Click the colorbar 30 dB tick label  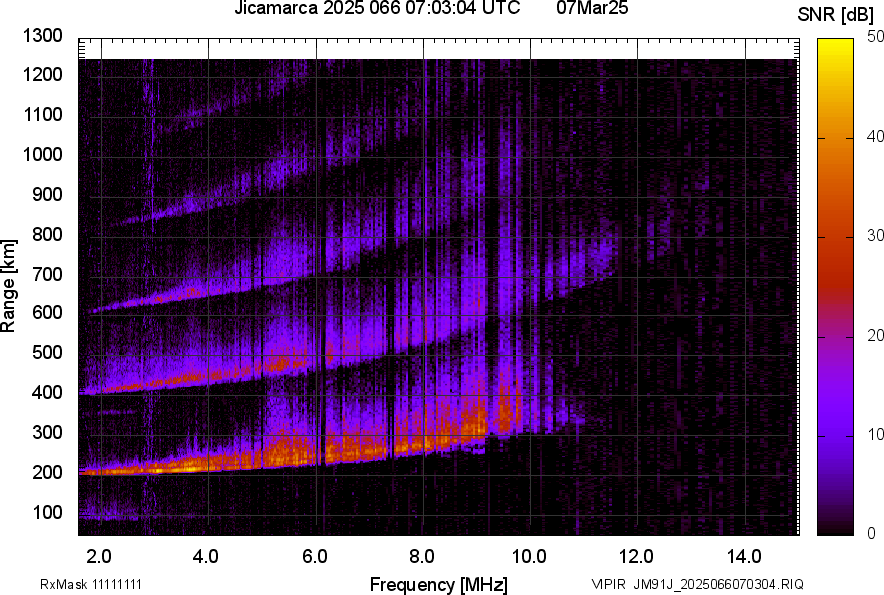pyautogui.click(x=875, y=236)
